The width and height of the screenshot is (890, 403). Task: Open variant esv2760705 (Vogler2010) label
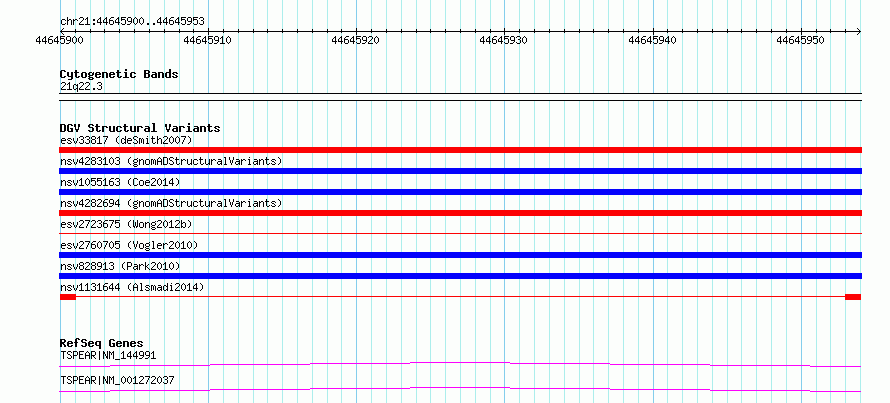coord(129,245)
